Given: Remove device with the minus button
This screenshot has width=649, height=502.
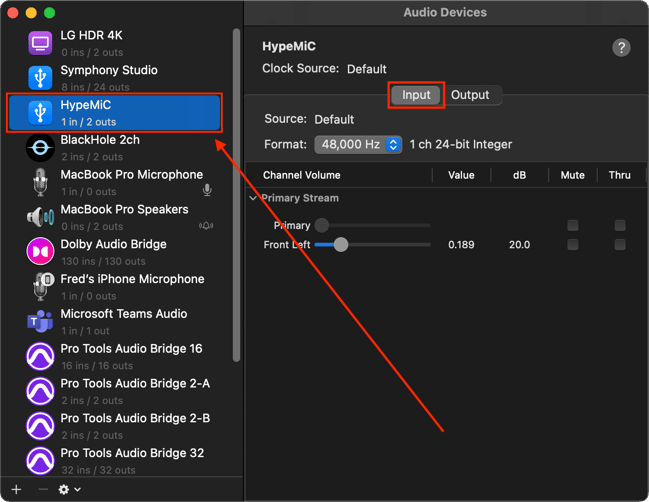Looking at the screenshot, I should pyautogui.click(x=43, y=490).
